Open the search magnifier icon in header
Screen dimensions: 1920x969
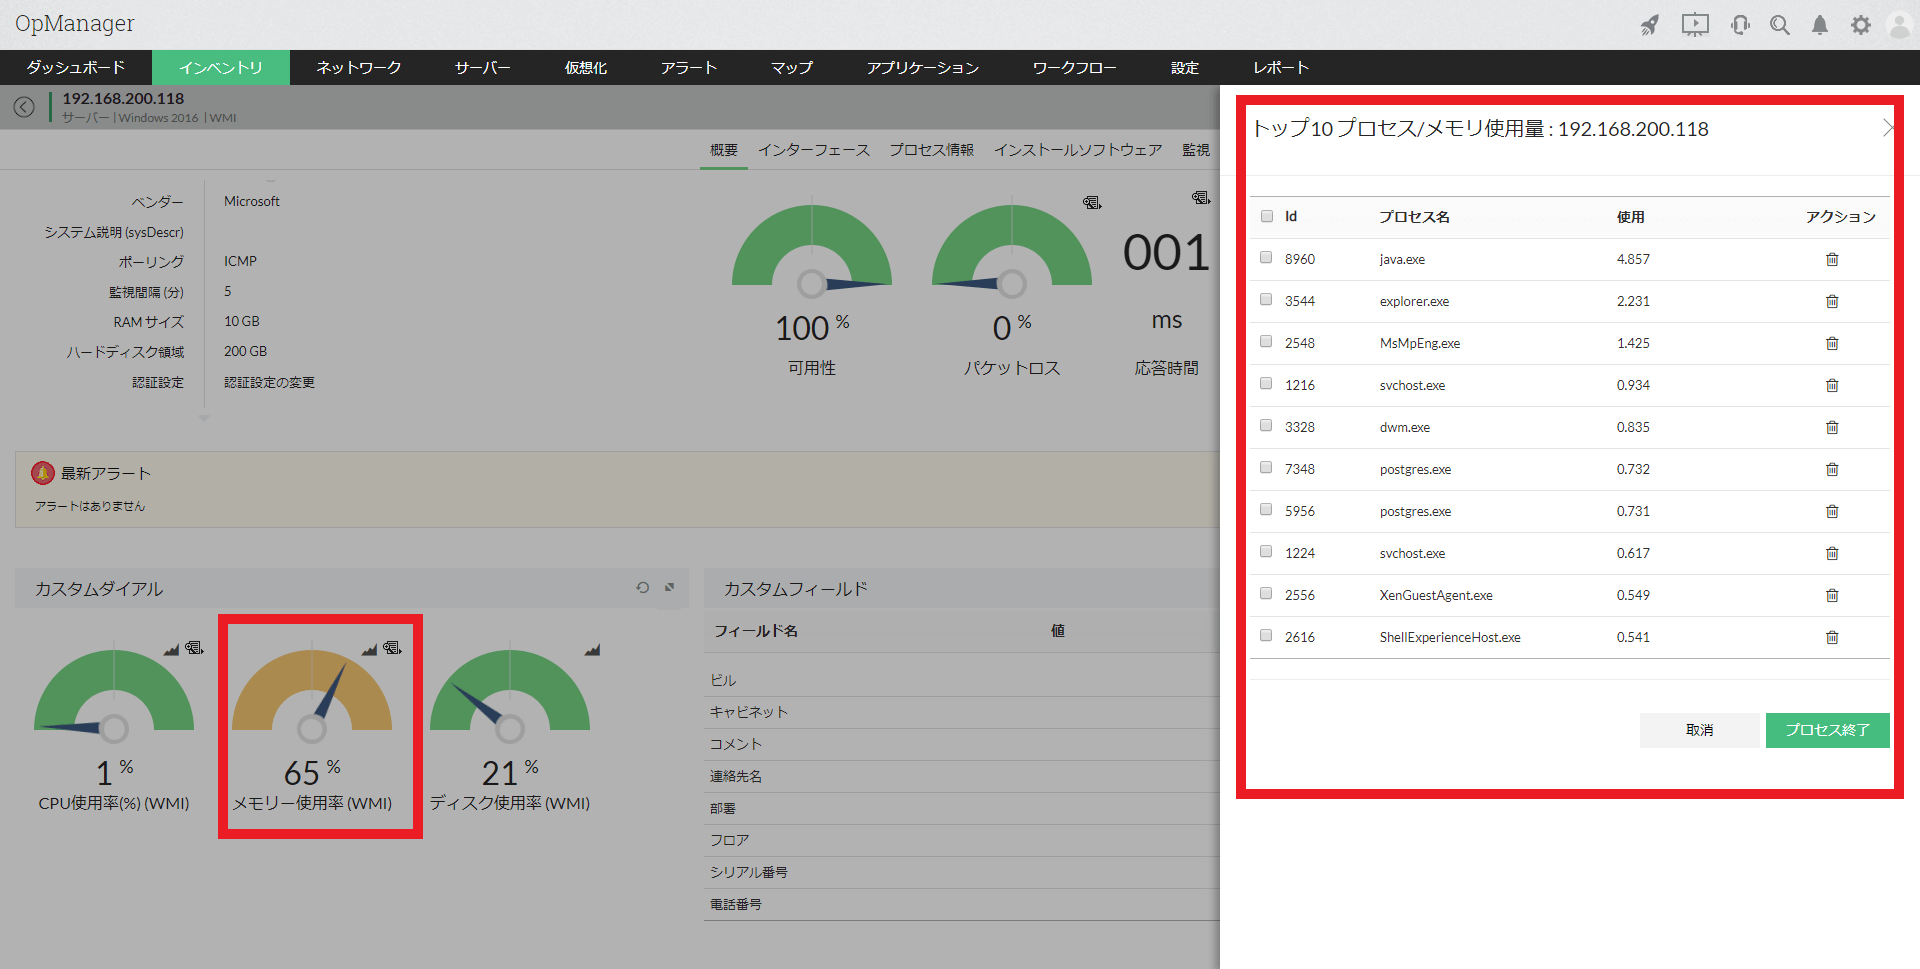click(1779, 25)
